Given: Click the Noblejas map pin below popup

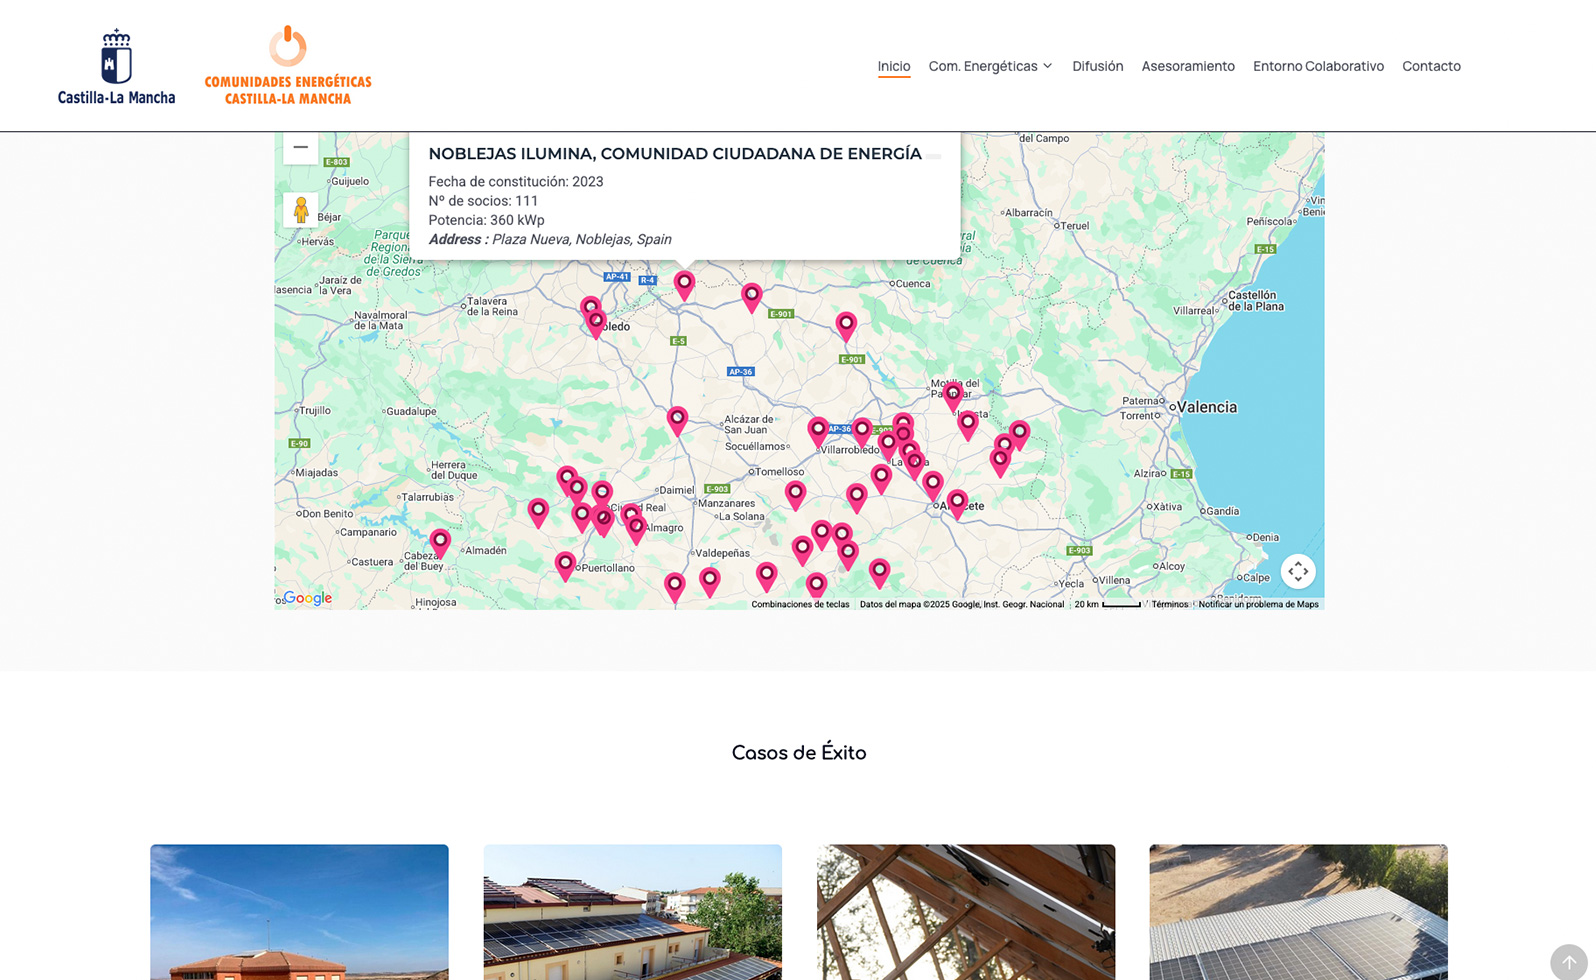Looking at the screenshot, I should point(684,284).
